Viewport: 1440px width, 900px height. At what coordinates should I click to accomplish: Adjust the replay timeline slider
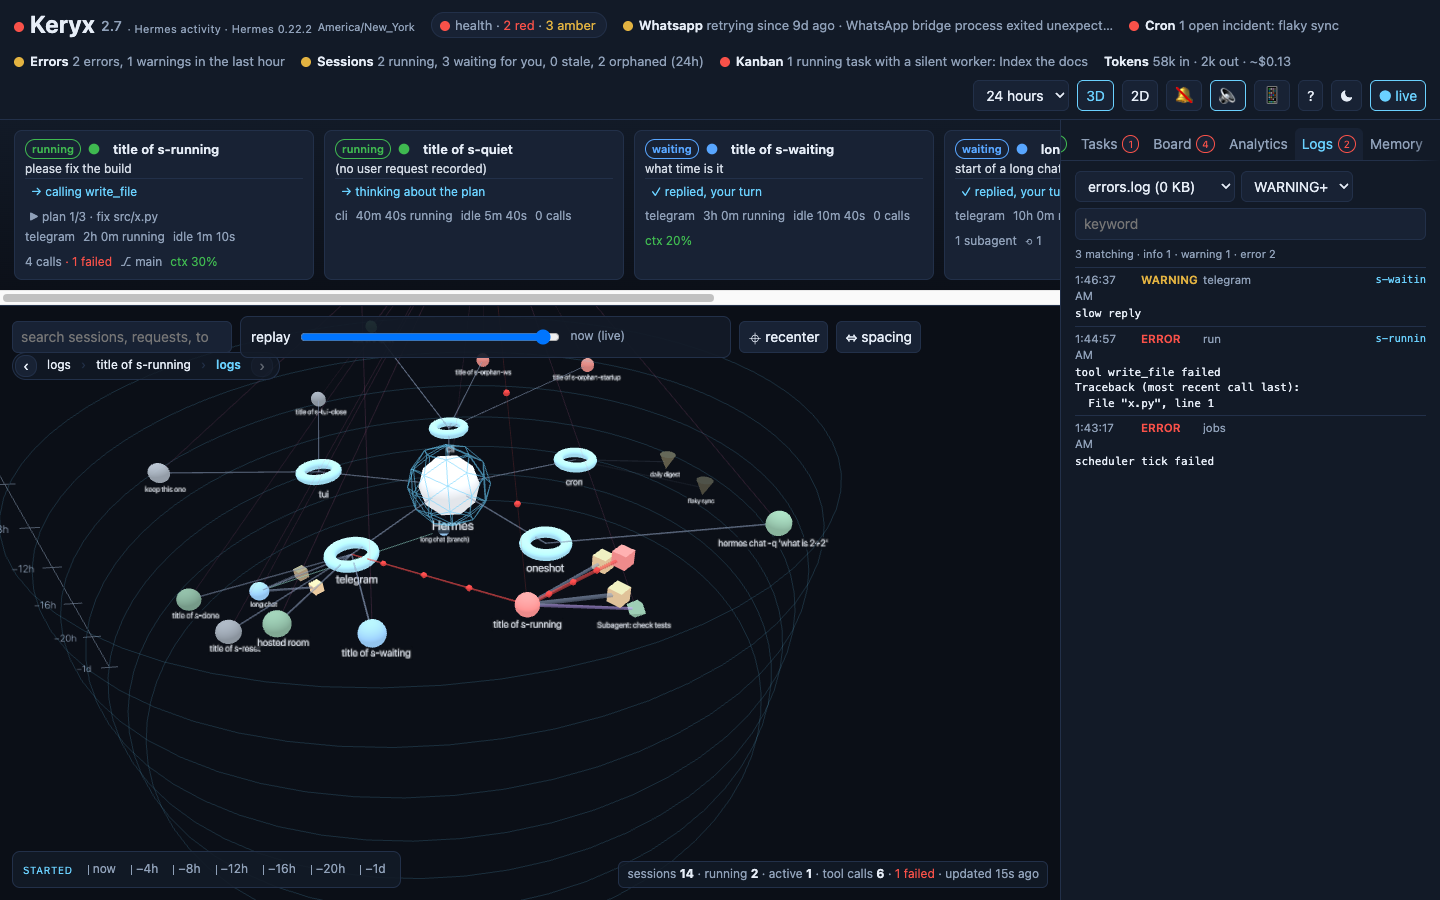pyautogui.click(x=429, y=337)
